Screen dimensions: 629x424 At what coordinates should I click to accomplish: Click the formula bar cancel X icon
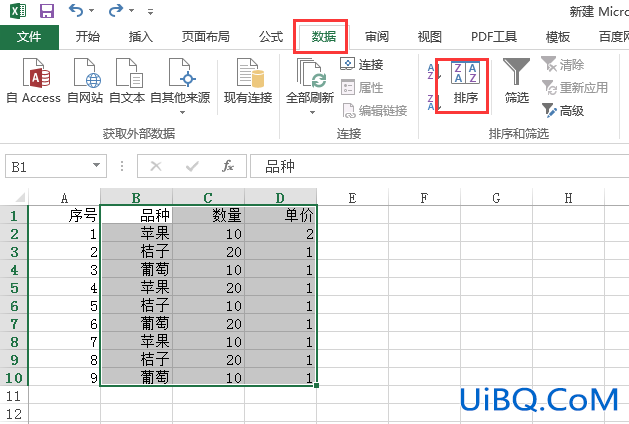coord(156,166)
